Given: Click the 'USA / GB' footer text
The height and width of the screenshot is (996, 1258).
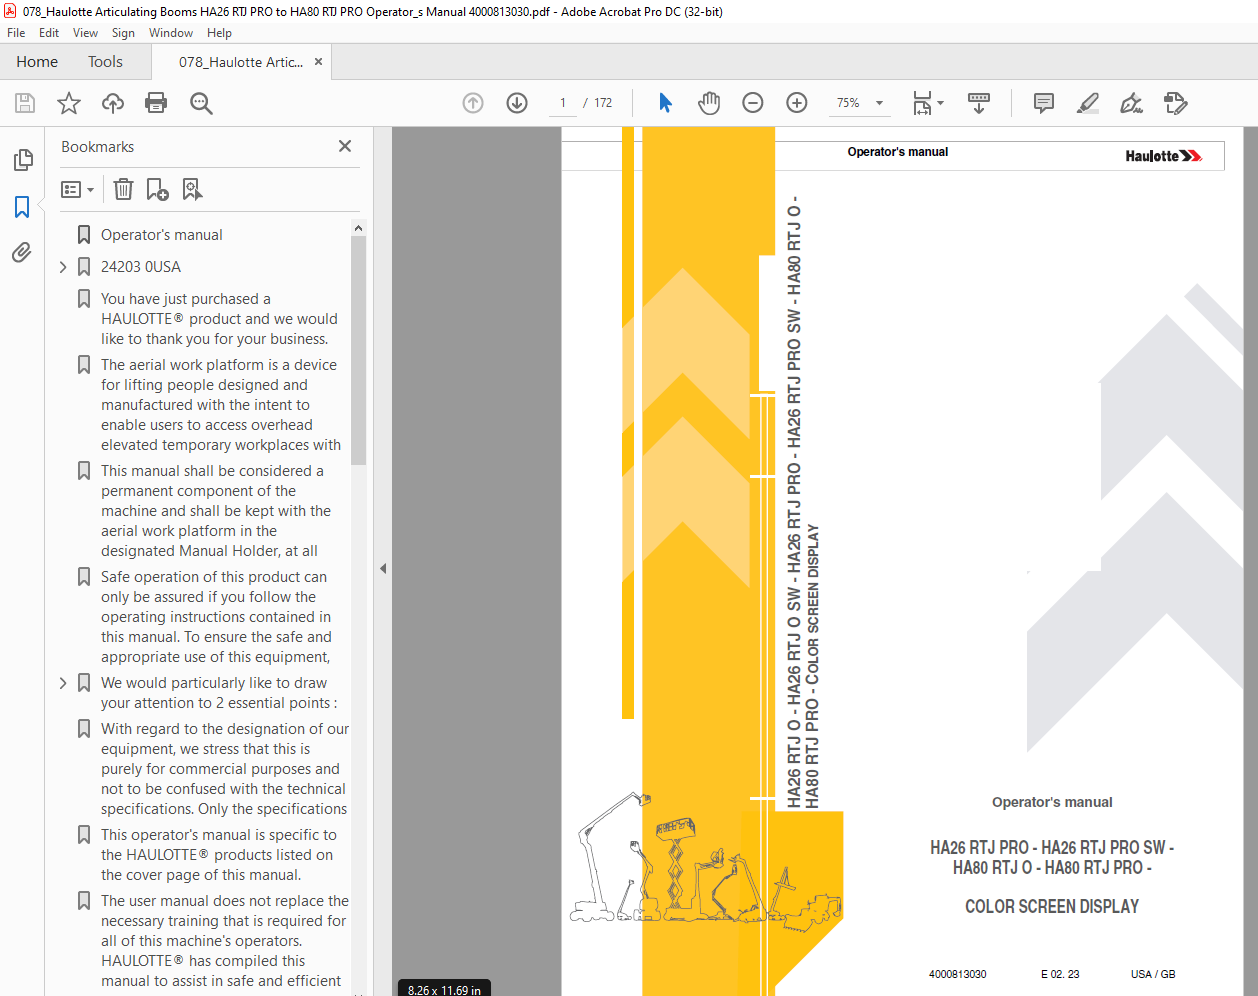Looking at the screenshot, I should pos(1153,974).
